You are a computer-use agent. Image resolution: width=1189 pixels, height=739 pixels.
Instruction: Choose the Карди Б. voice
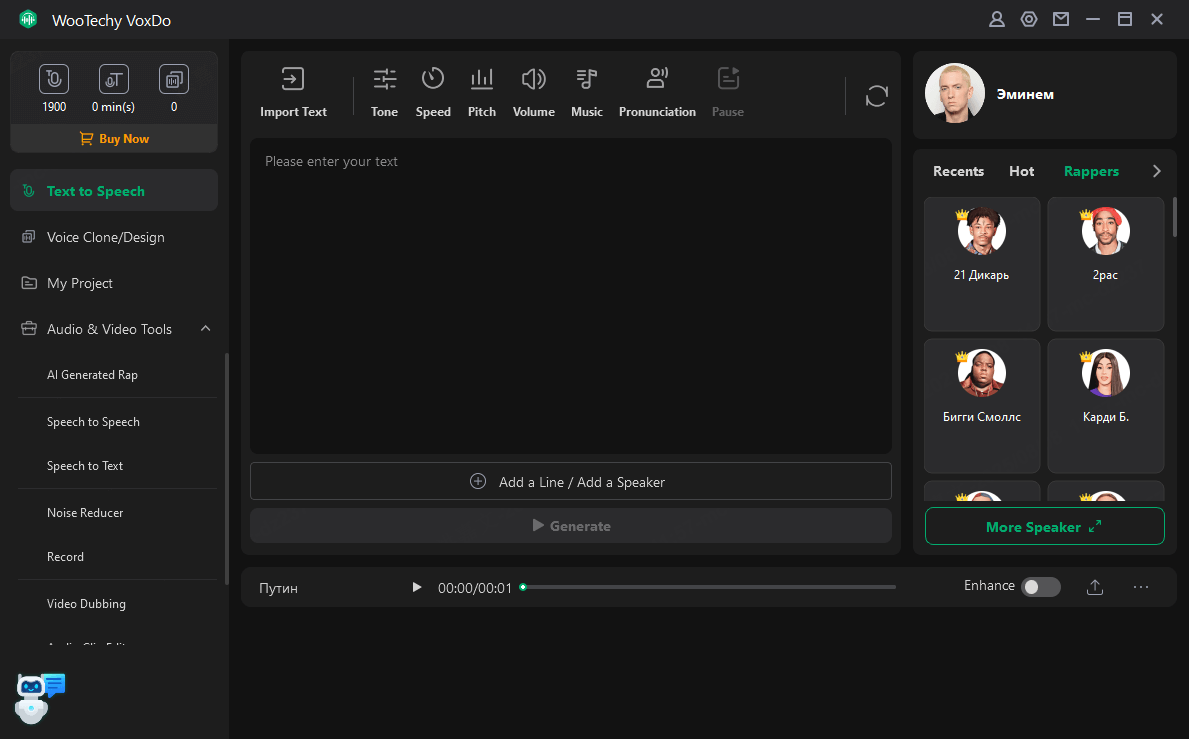[x=1106, y=406]
